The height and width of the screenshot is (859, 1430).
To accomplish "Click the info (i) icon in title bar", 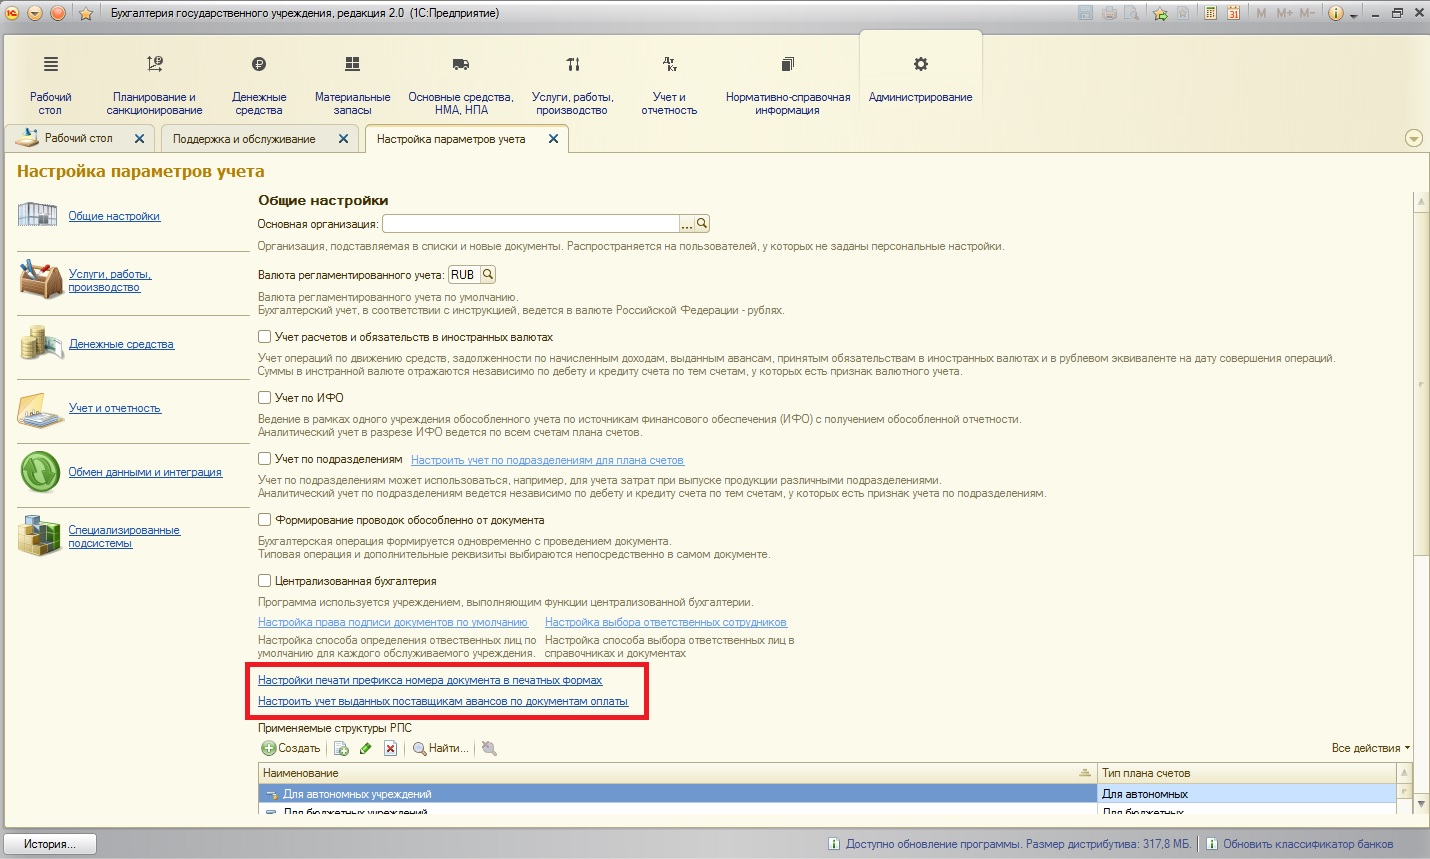I will (x=1335, y=13).
